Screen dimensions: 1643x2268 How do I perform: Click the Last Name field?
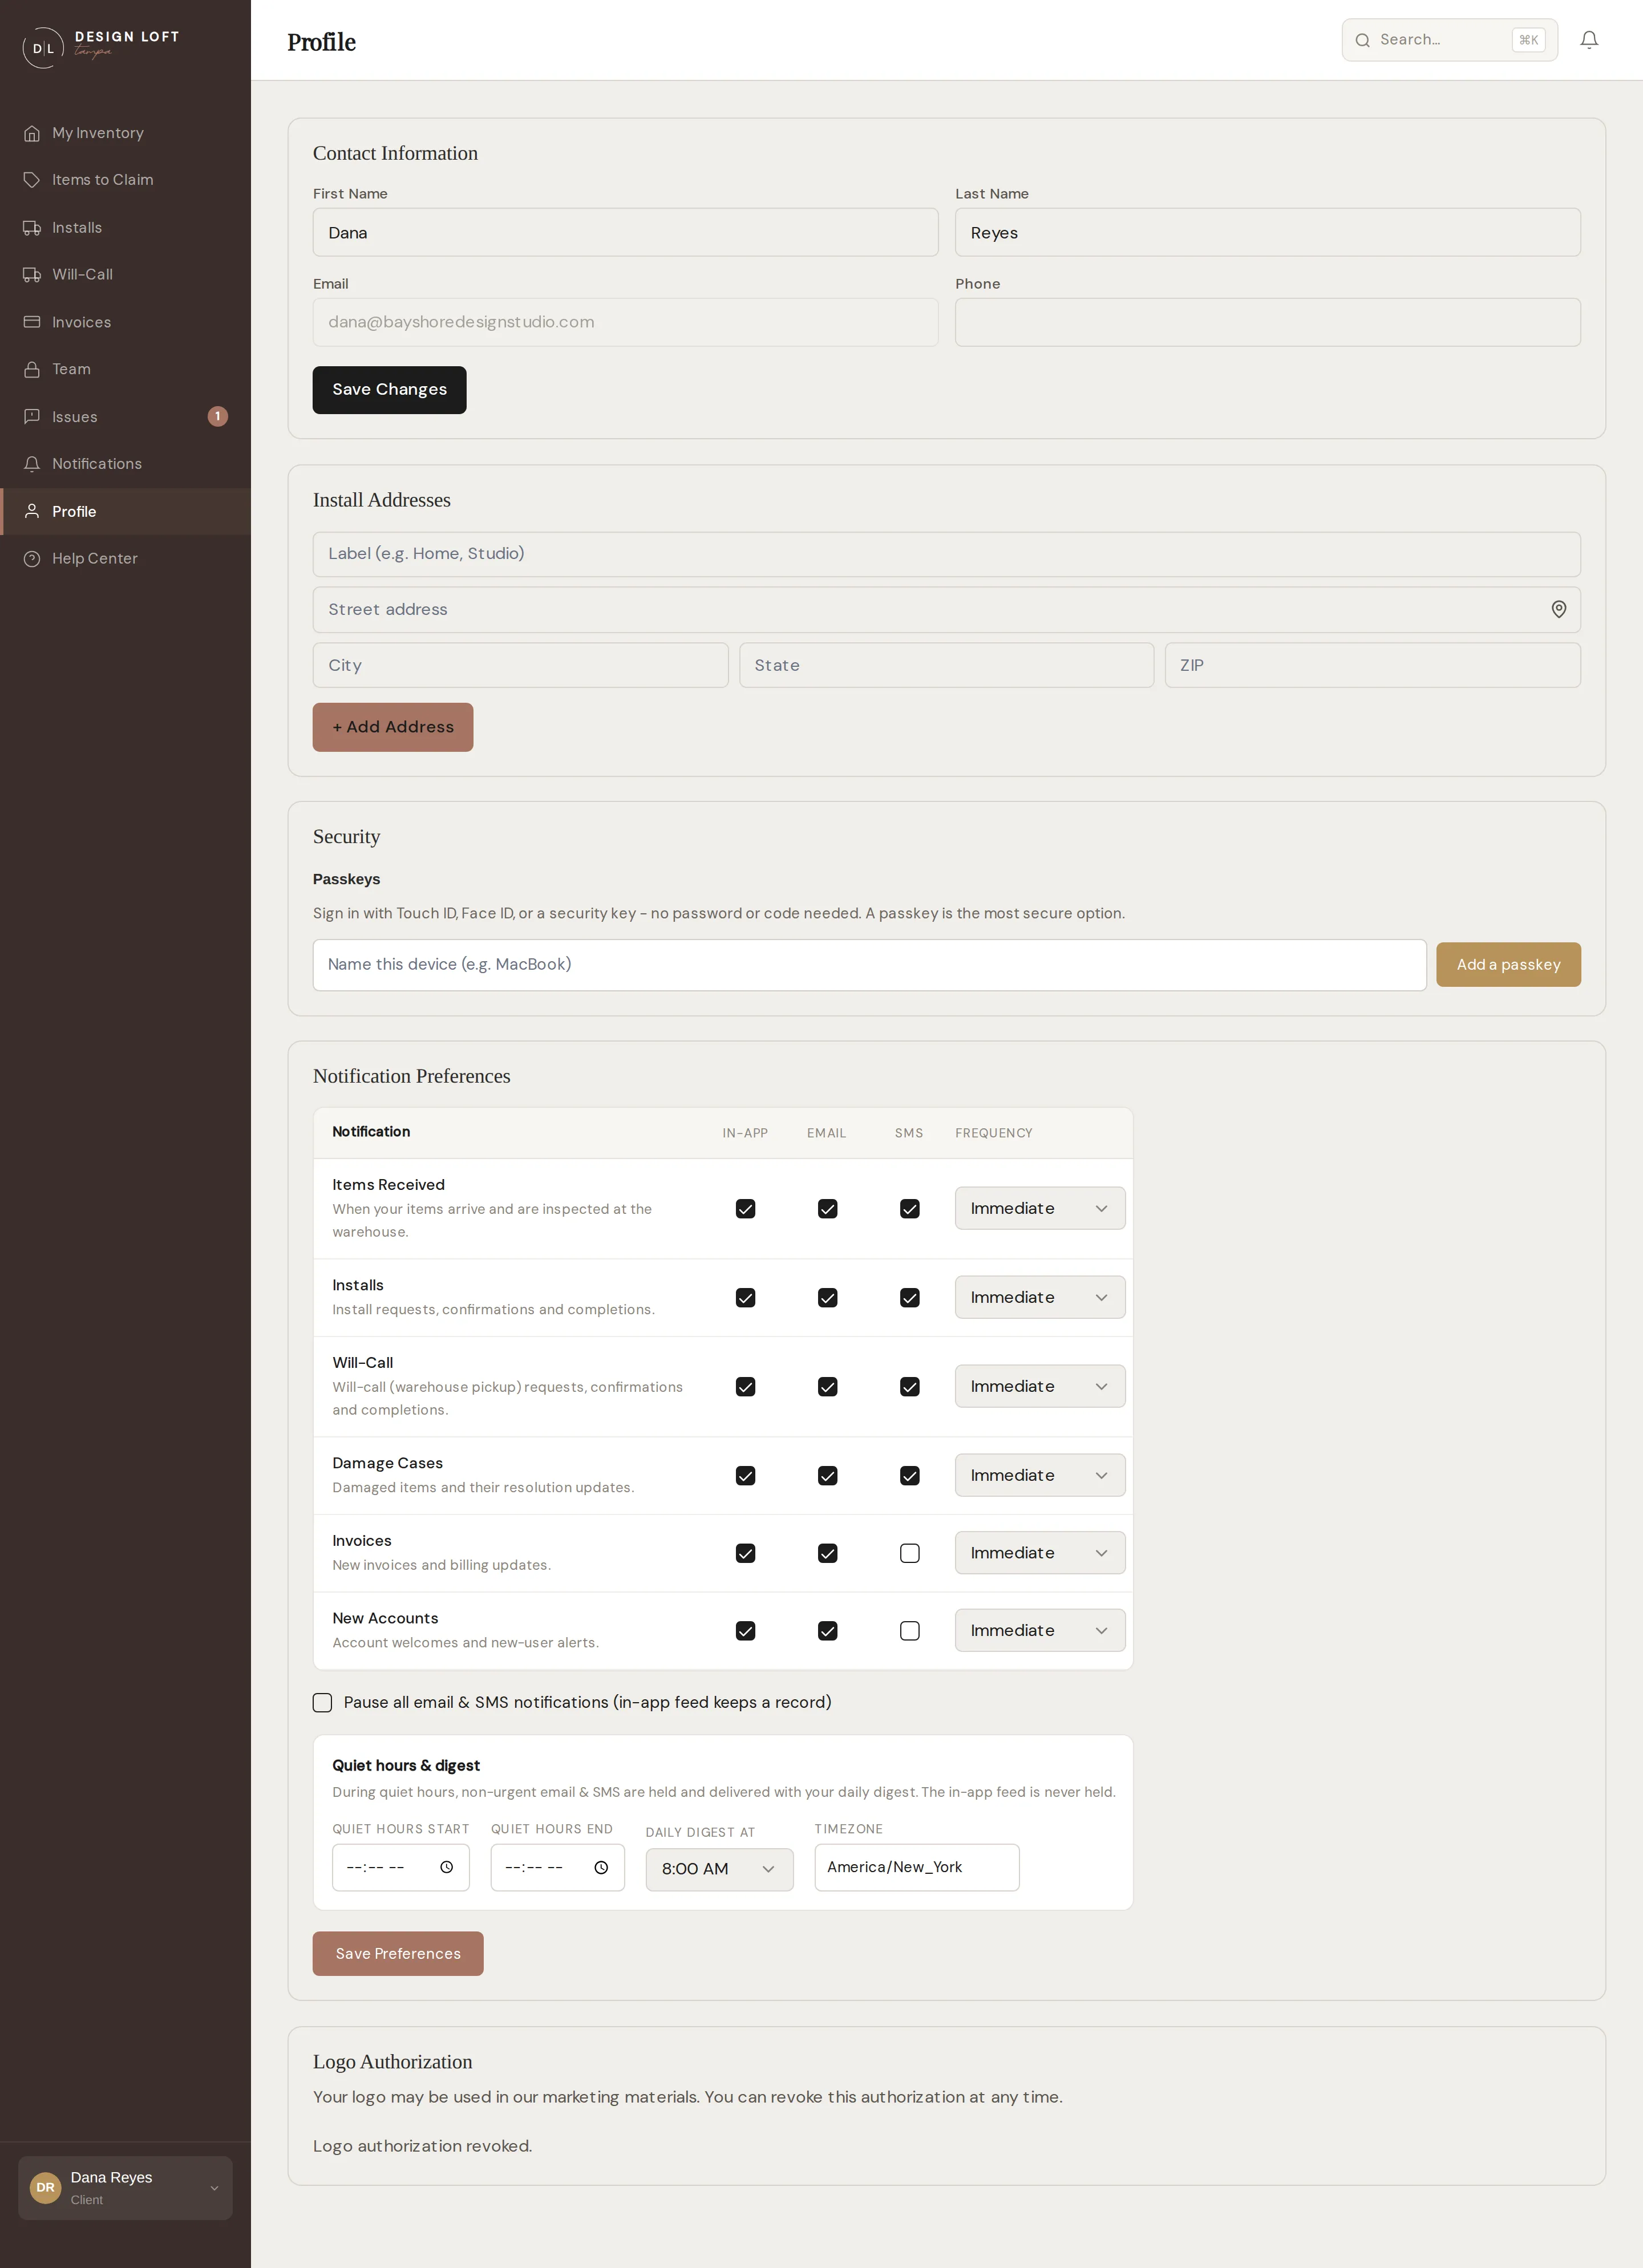point(1267,233)
